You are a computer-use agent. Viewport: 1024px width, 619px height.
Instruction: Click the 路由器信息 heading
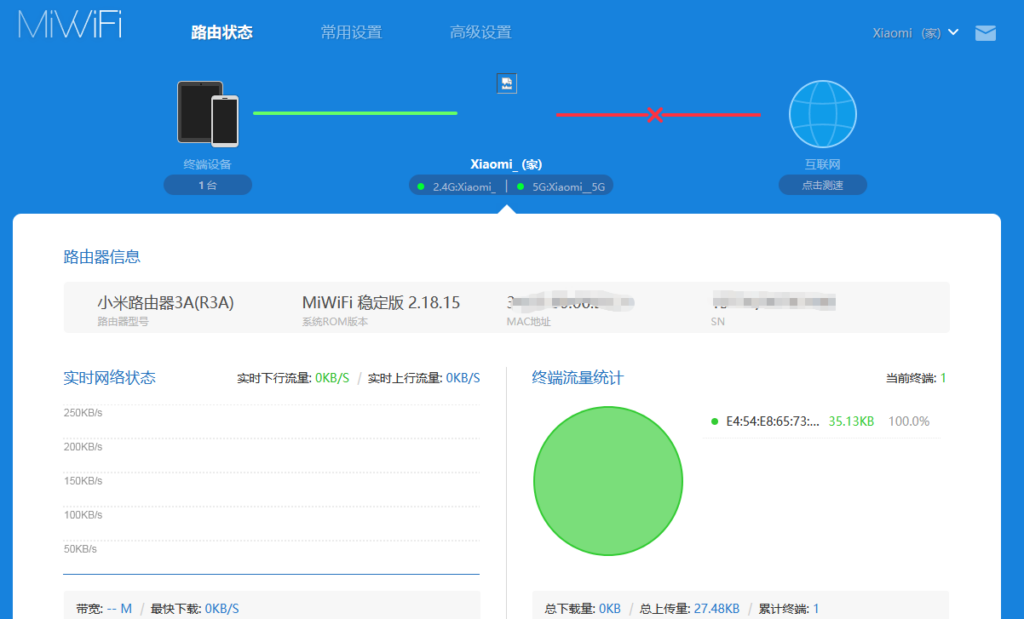(x=102, y=257)
